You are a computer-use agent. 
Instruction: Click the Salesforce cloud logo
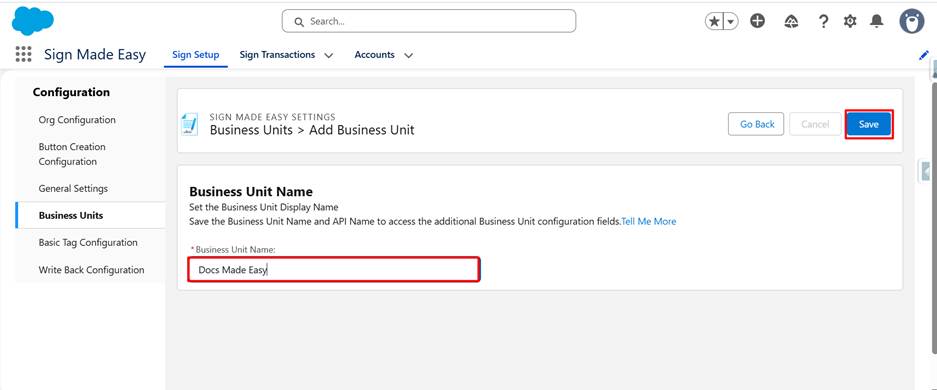tap(32, 21)
